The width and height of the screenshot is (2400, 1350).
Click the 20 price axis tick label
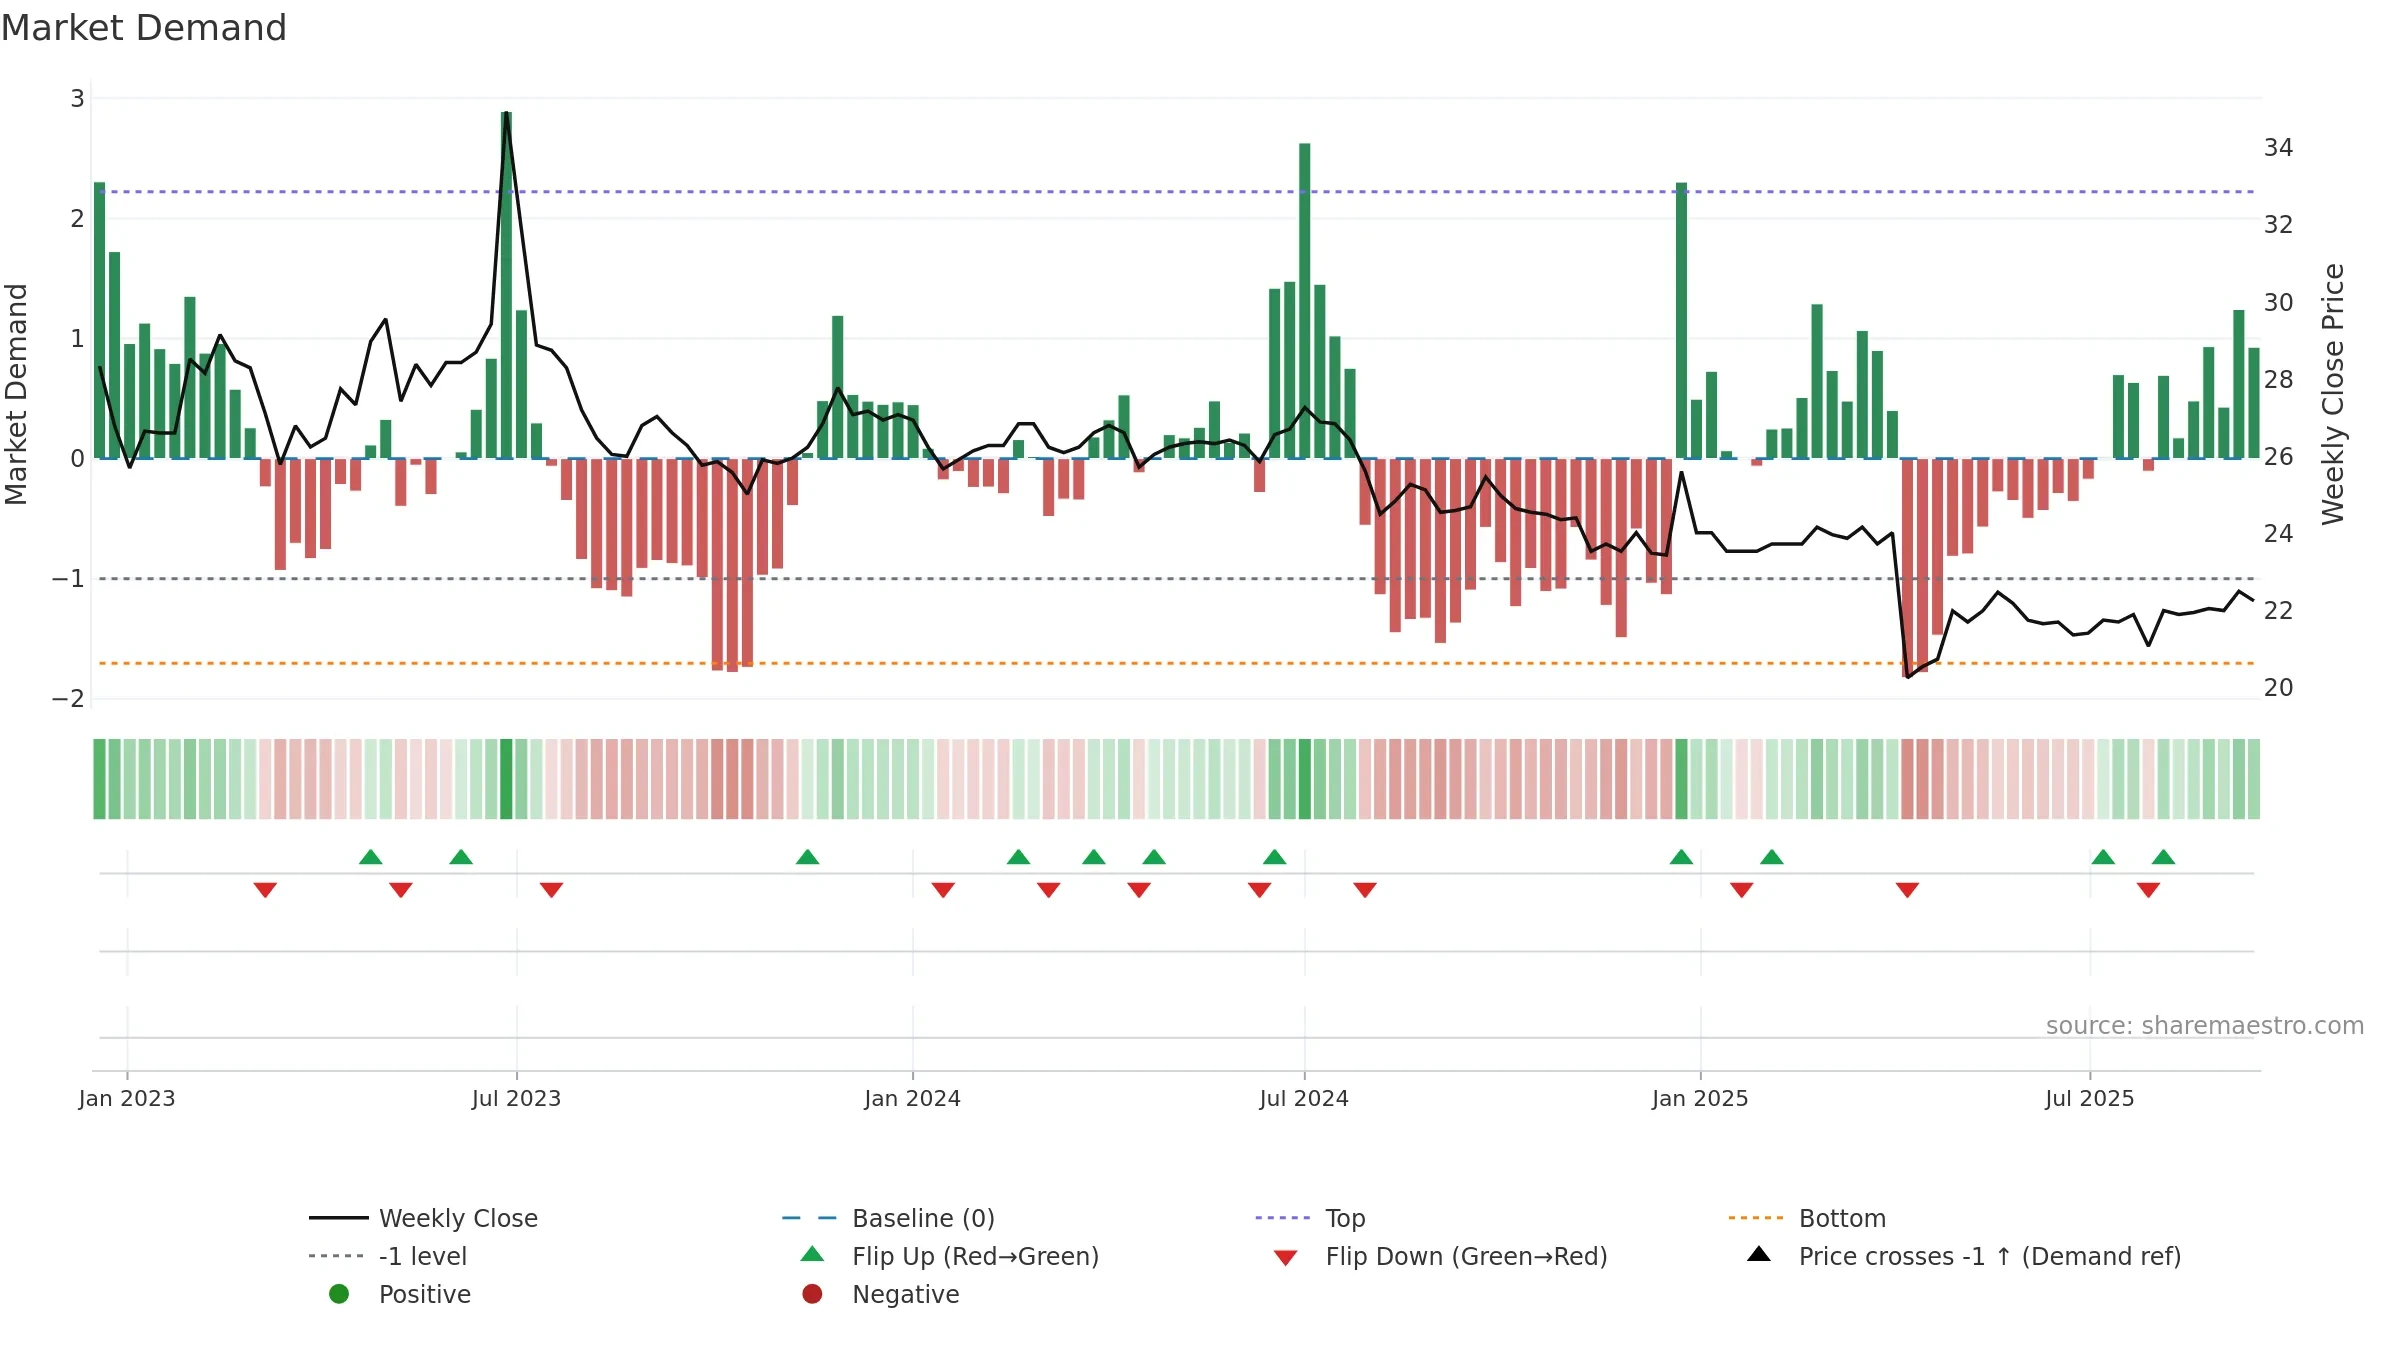2278,688
